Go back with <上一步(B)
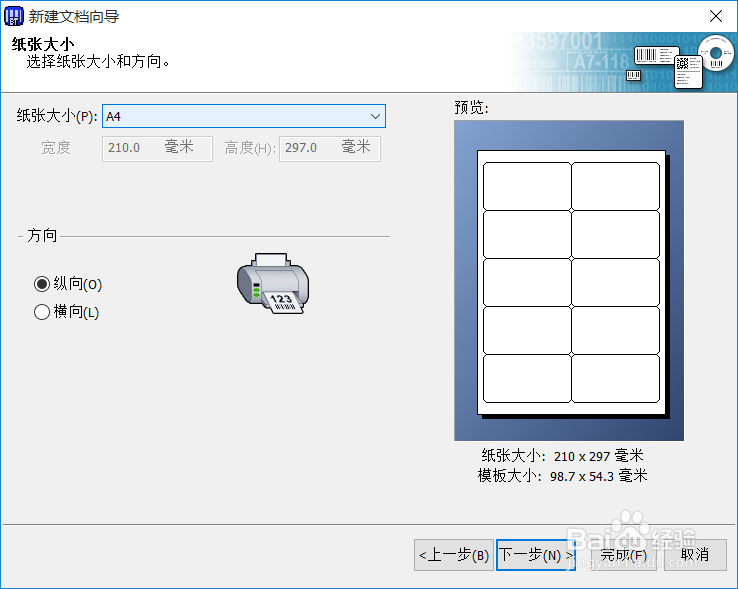The width and height of the screenshot is (738, 589). coord(454,555)
